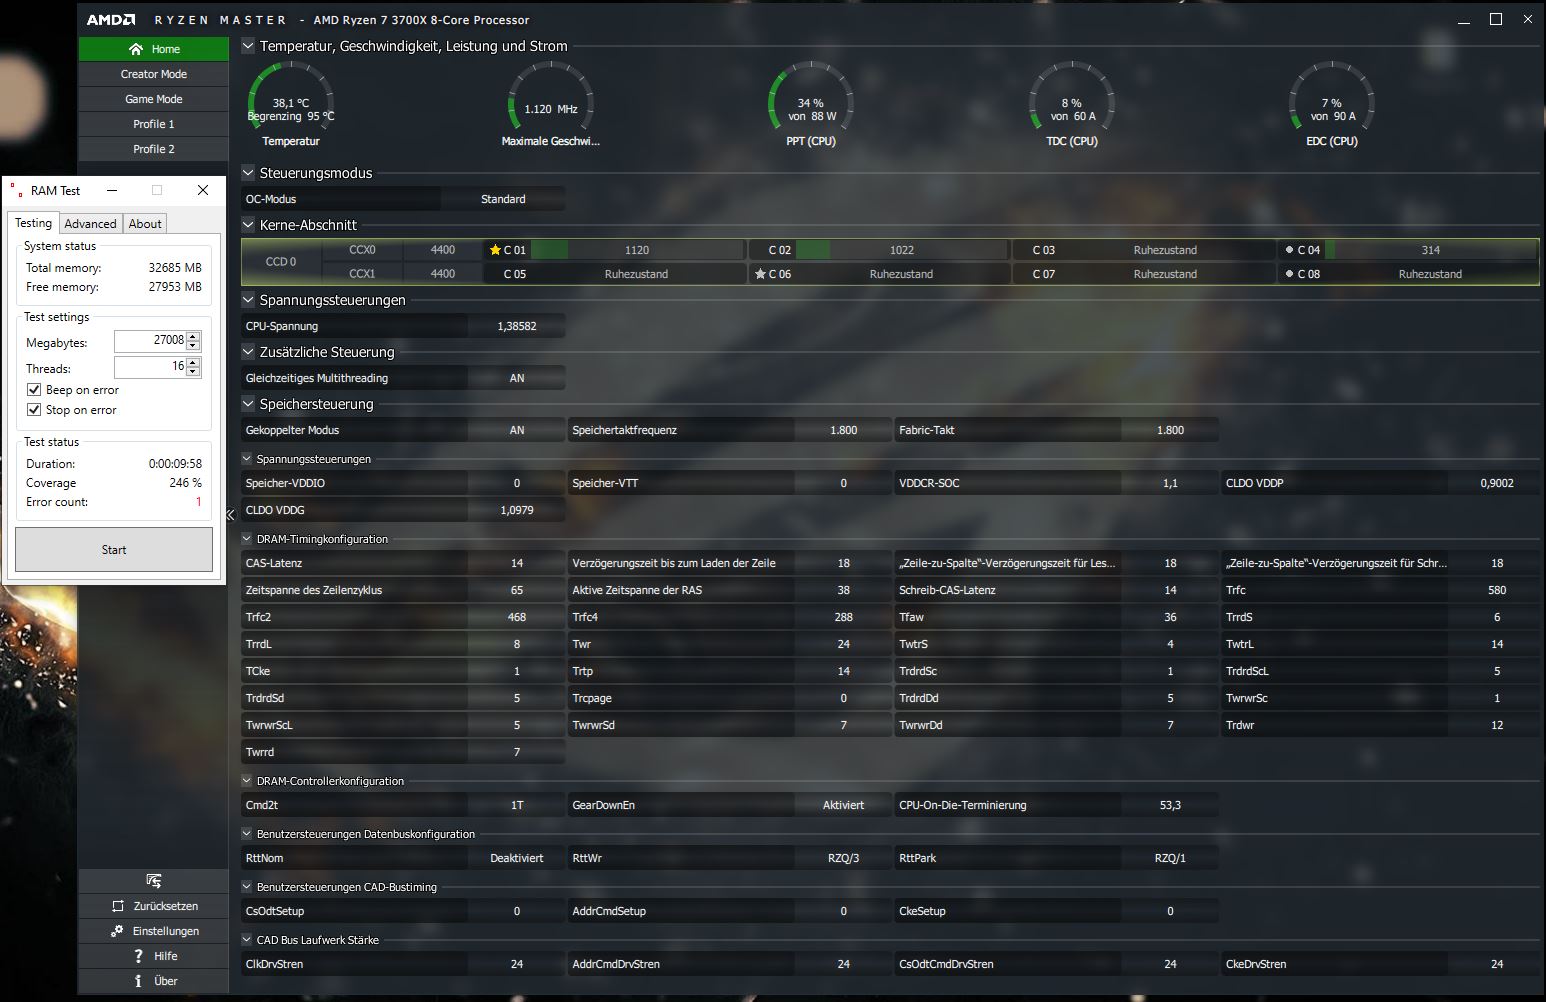Collapse Benutzersteuerungen CAD-Bustiming section
Viewport: 1546px width, 1002px height.
(247, 887)
